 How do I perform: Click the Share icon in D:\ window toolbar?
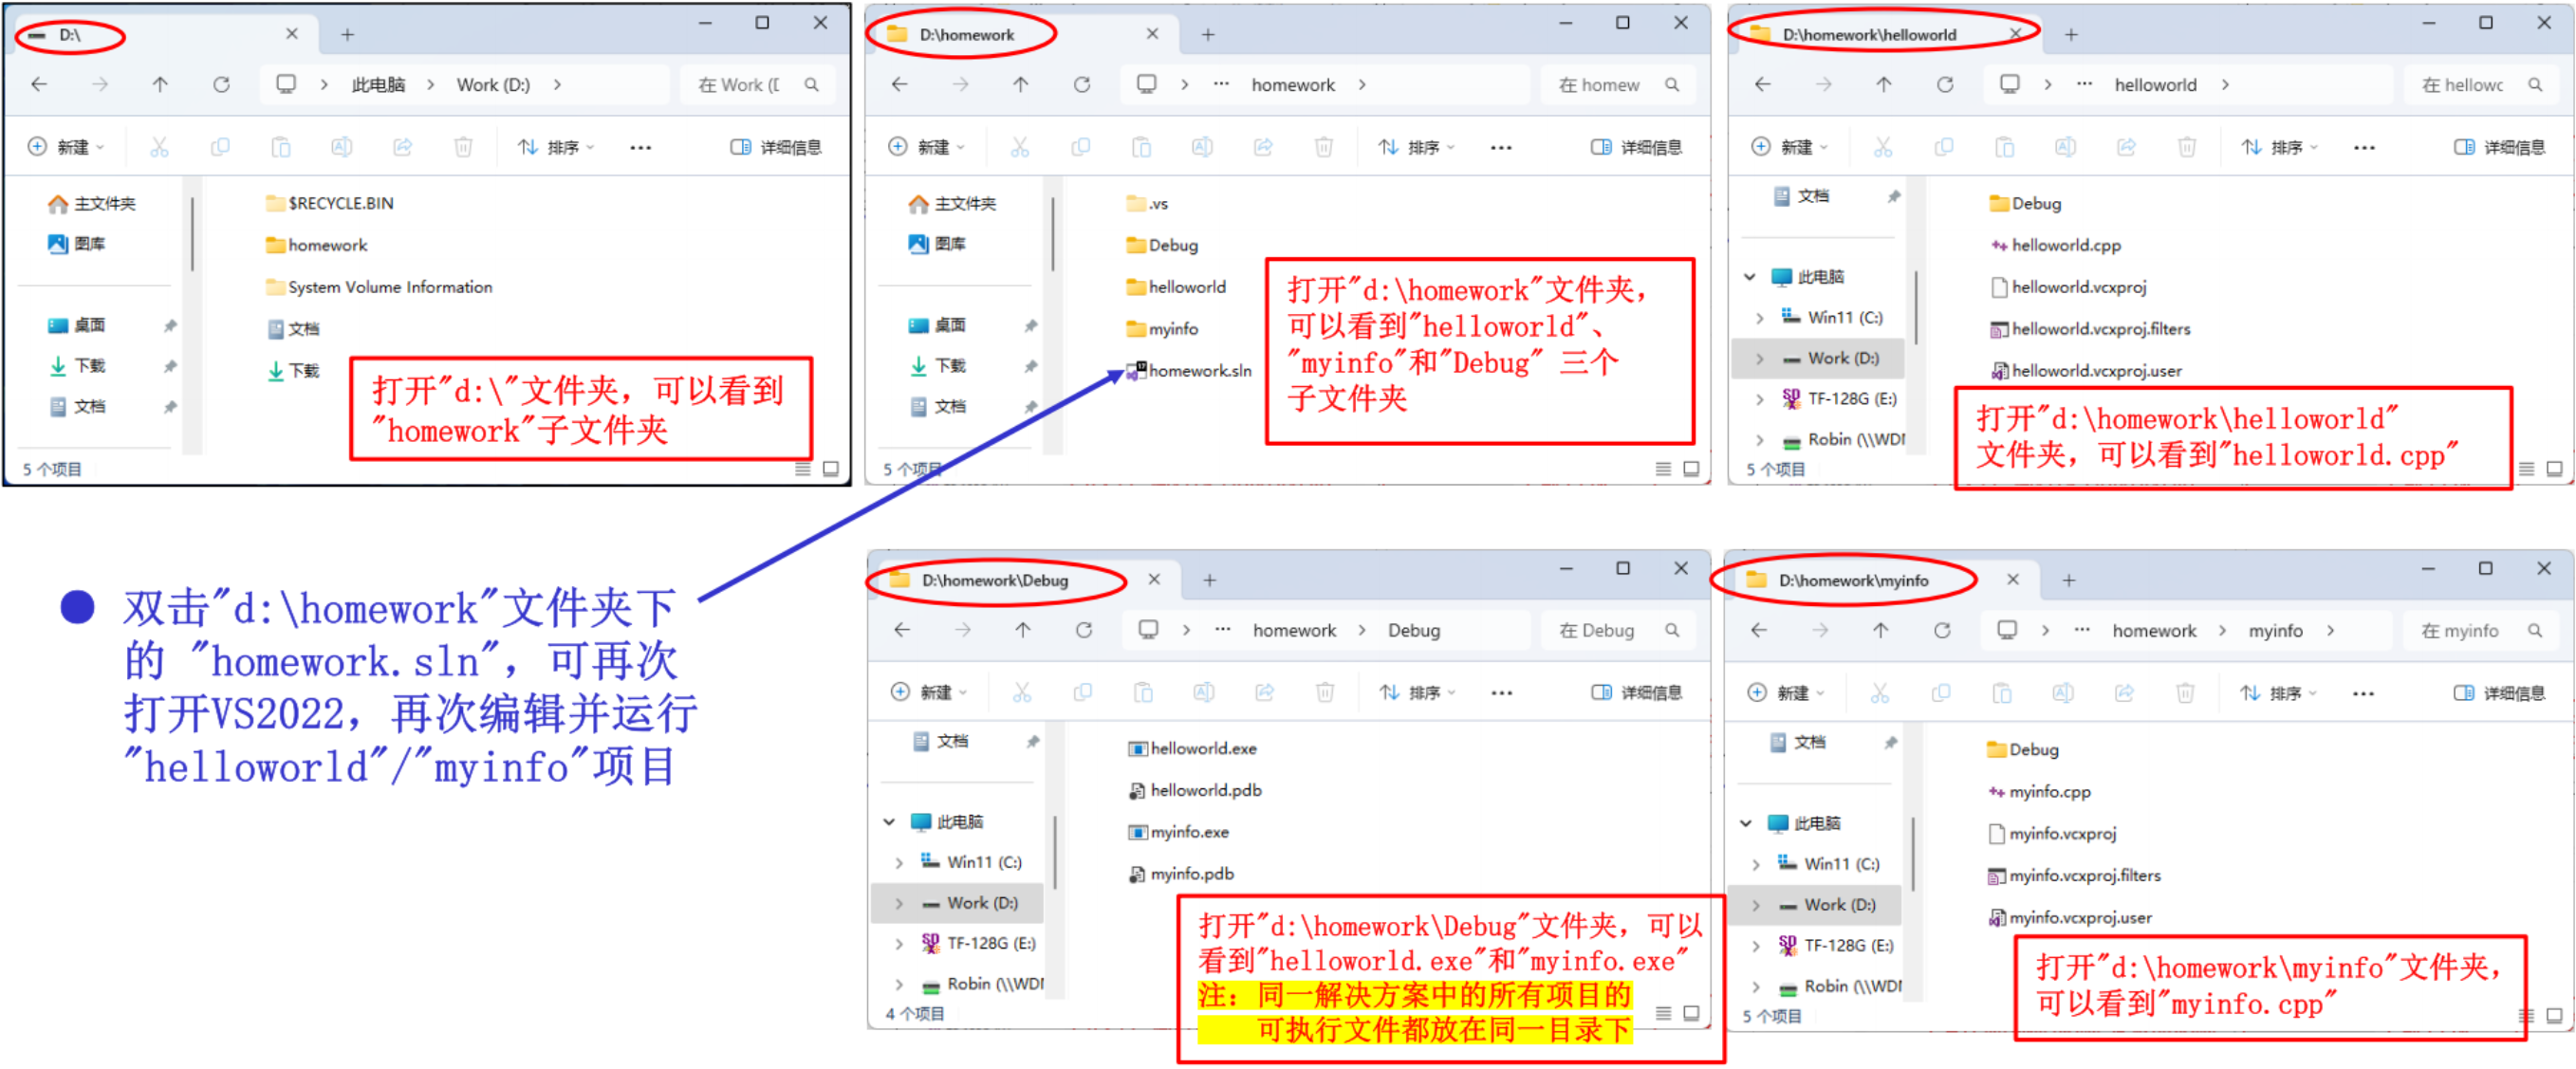[402, 147]
